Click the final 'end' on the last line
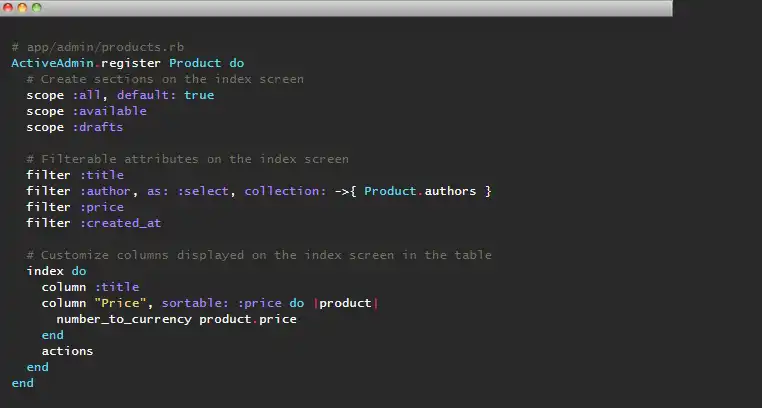Viewport: 762px width, 408px height. [23, 383]
